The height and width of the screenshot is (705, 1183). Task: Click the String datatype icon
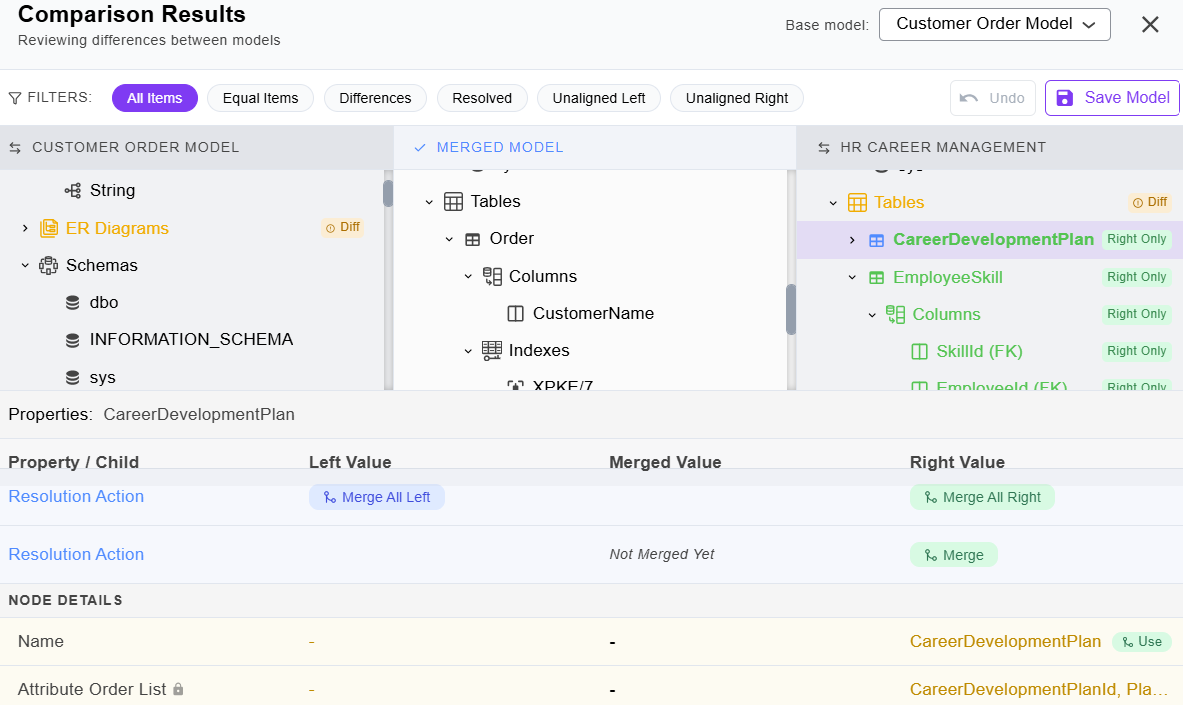pos(72,191)
